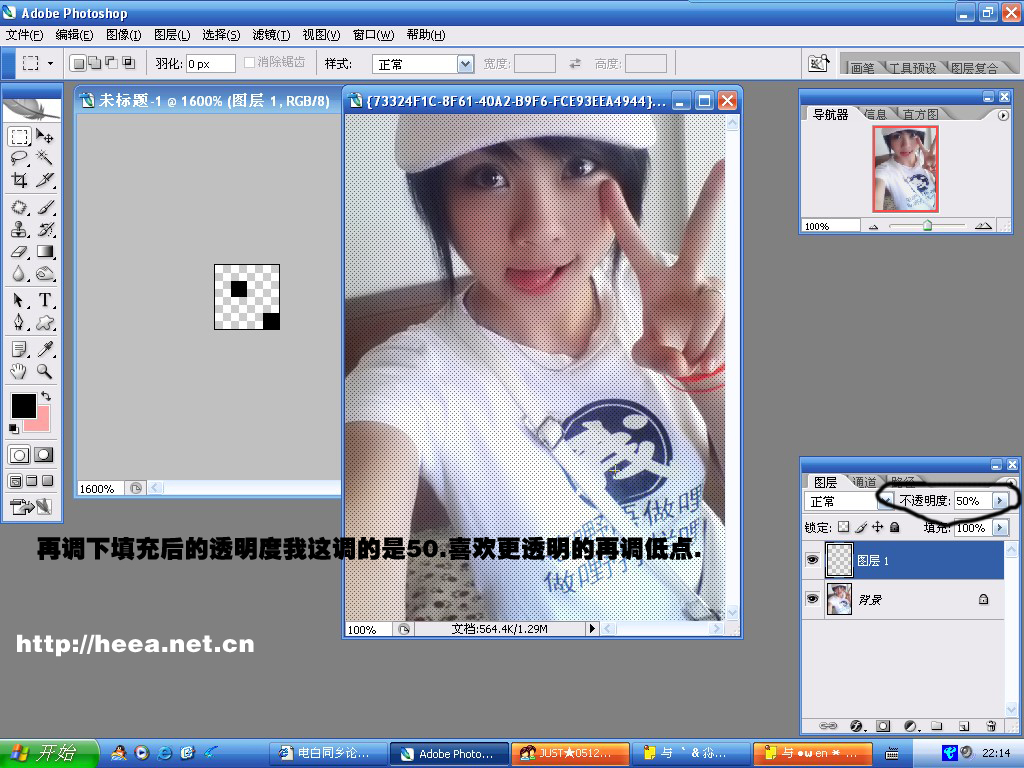This screenshot has width=1024, height=768.
Task: Select the Zoom magnifier tool
Action: click(x=45, y=371)
